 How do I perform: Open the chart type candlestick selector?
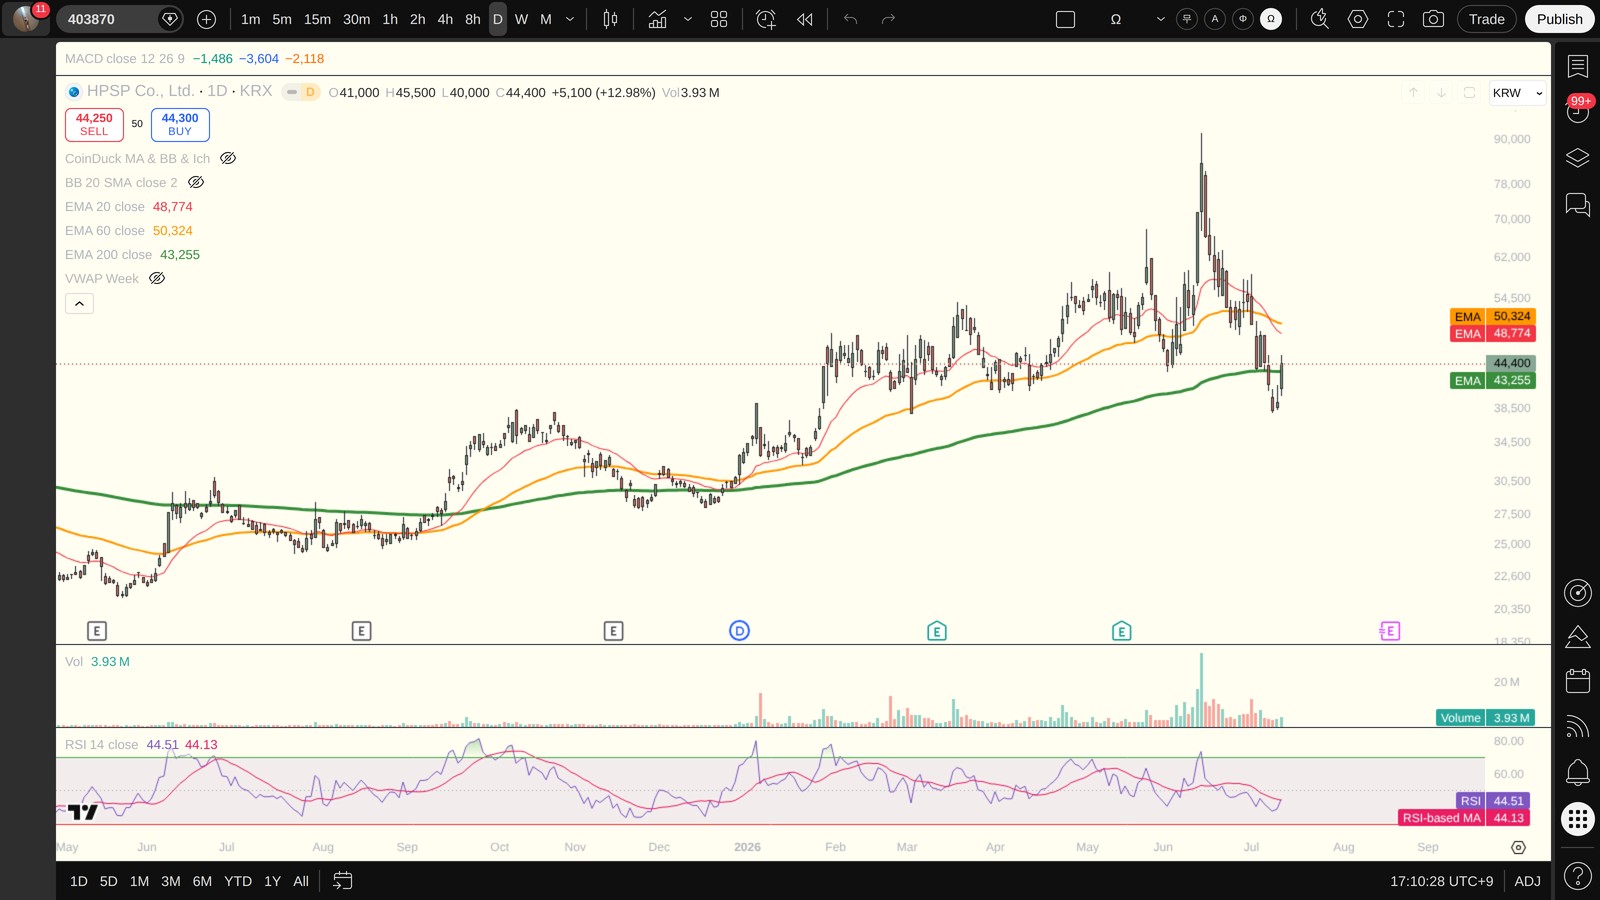610,19
